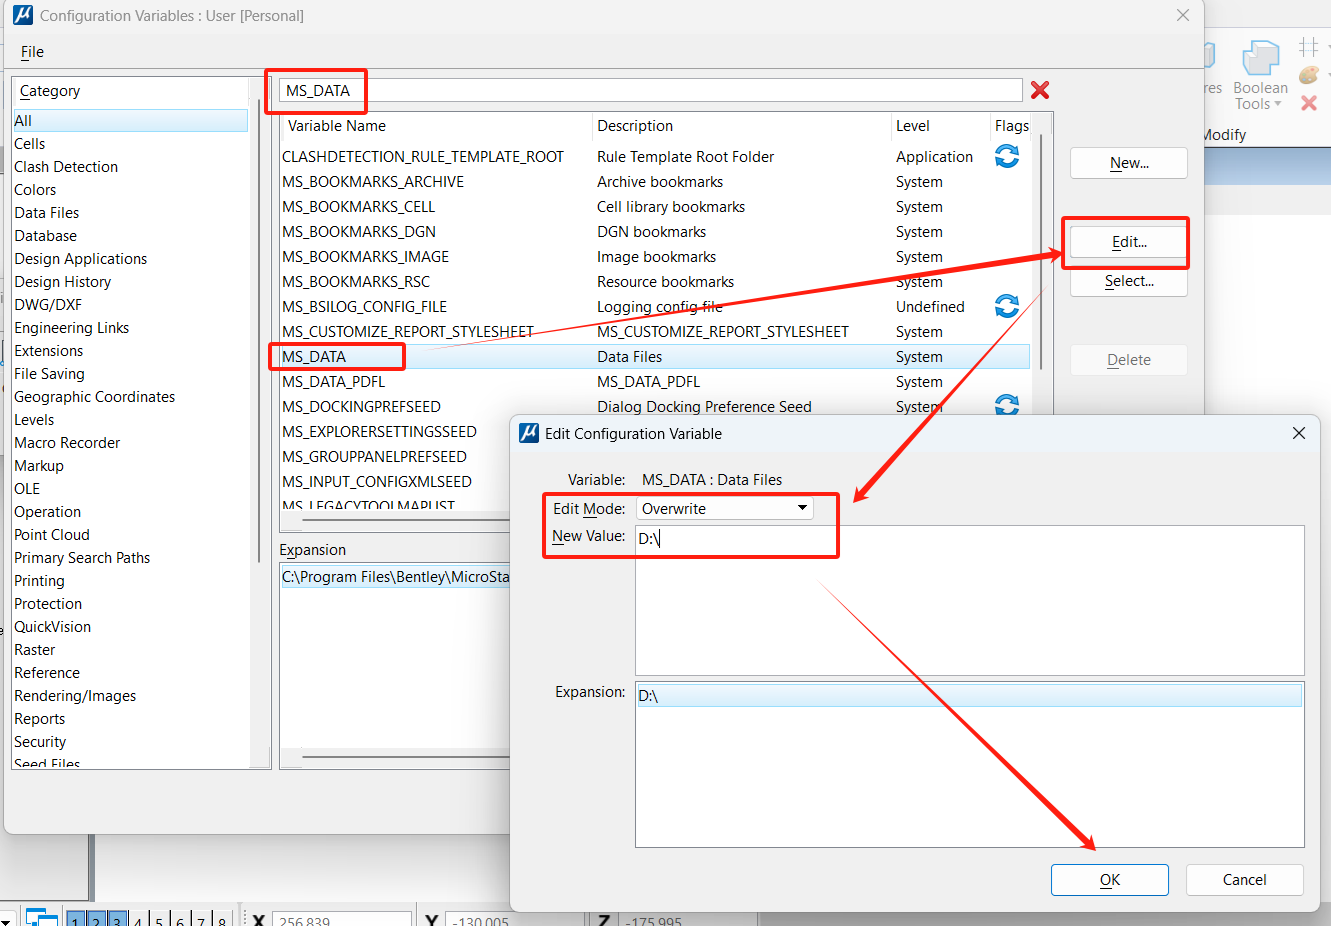Cancel the Edit Configuration Variable dialog

pos(1244,880)
